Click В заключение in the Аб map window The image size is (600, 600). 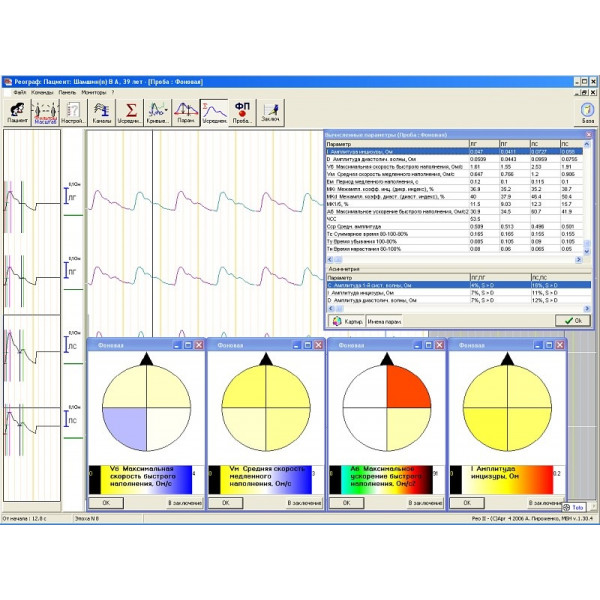(425, 503)
